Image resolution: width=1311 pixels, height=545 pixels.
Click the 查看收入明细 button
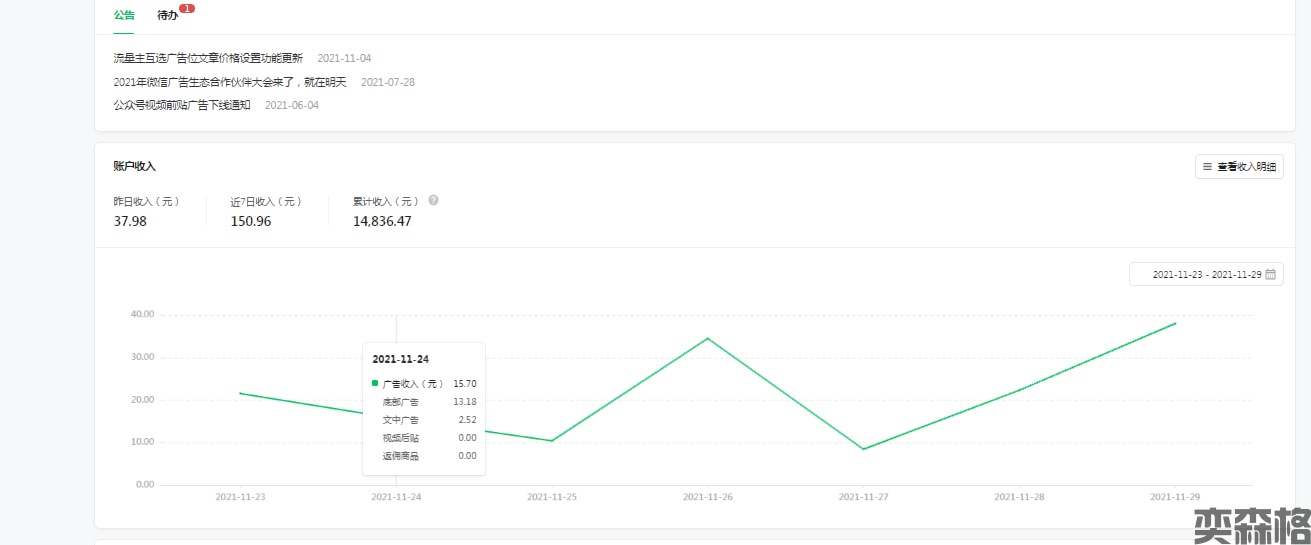(1239, 167)
